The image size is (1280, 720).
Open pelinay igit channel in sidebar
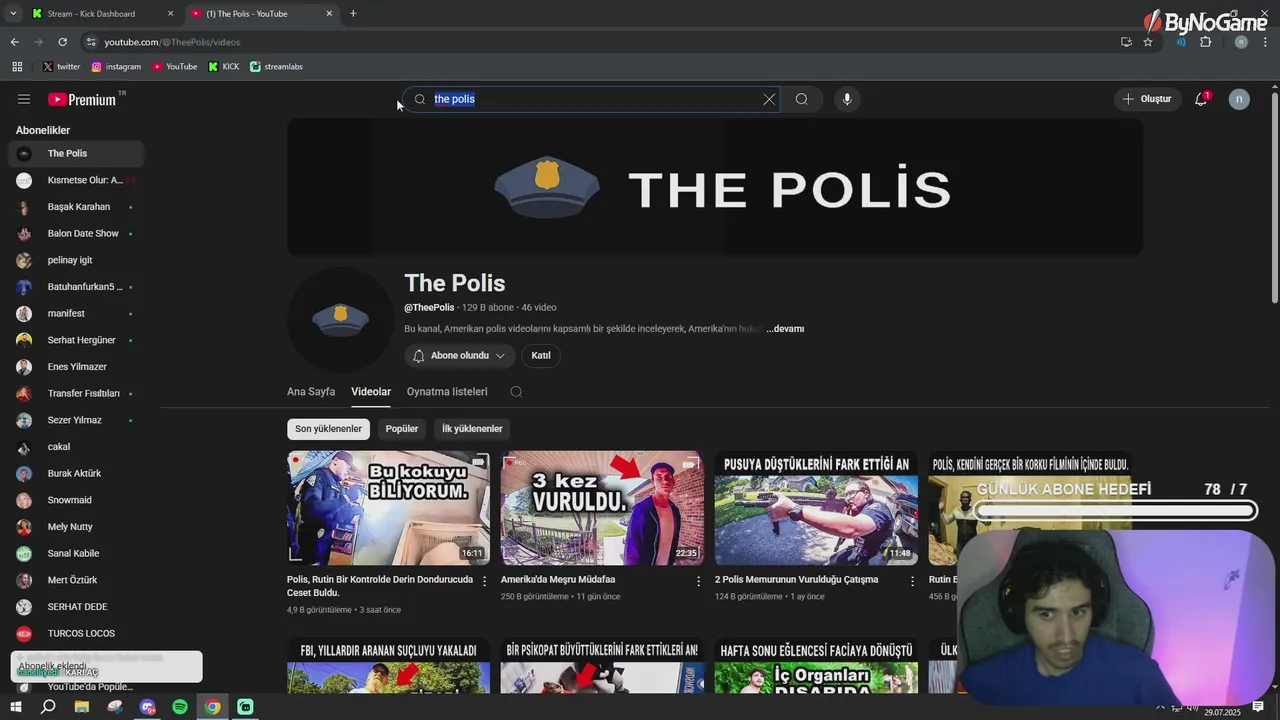(76, 260)
